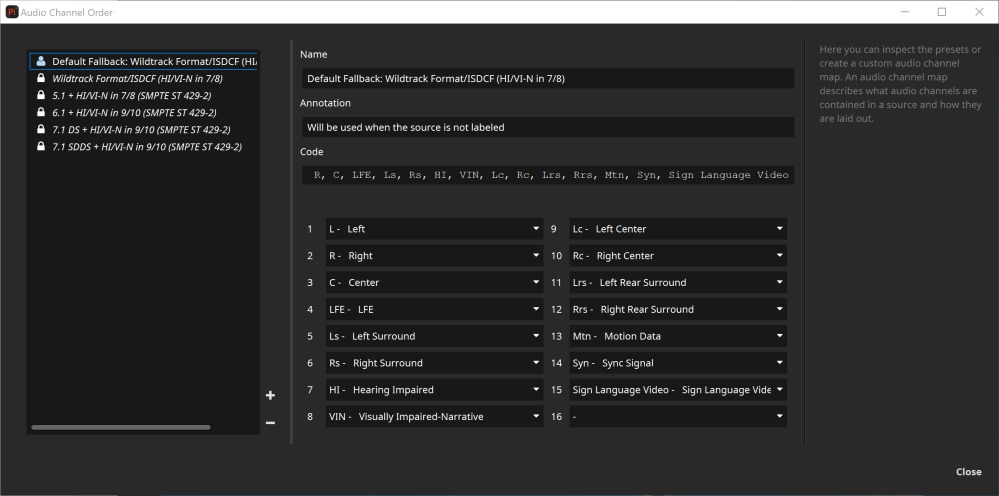Click the plus icon to add preset
The height and width of the screenshot is (496, 999).
pos(270,396)
